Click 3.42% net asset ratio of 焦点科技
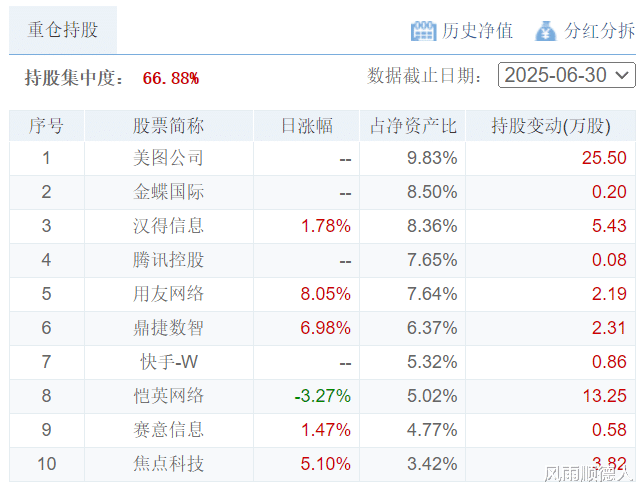Viewport: 643px width, 495px height. click(x=432, y=464)
